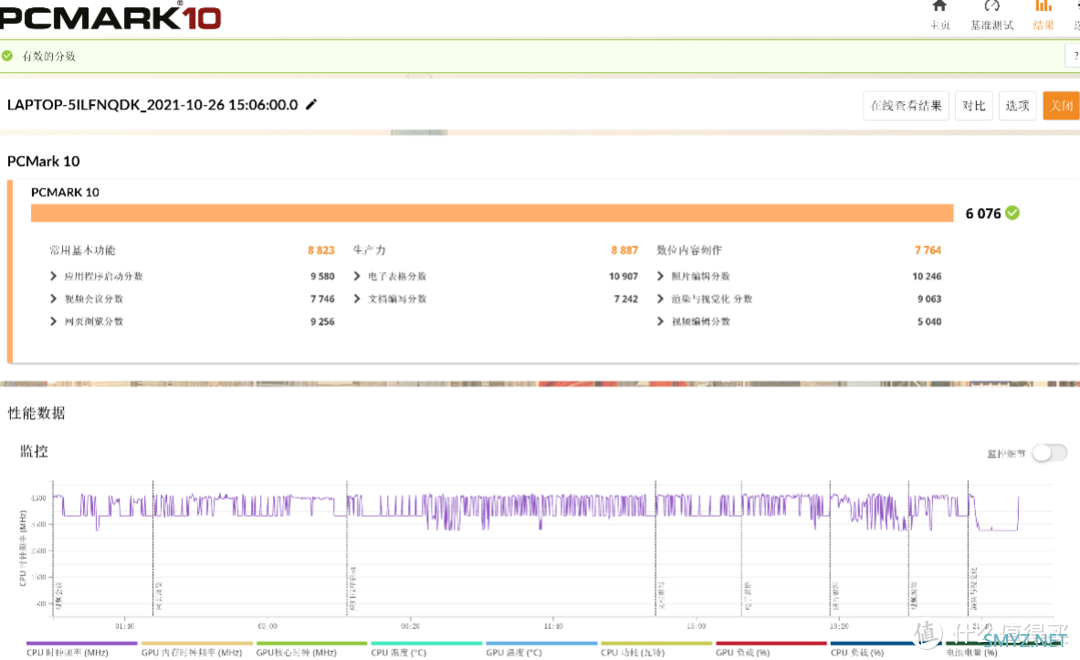Click the score value 9 256
Viewport: 1080px width, 660px height.
pos(322,322)
